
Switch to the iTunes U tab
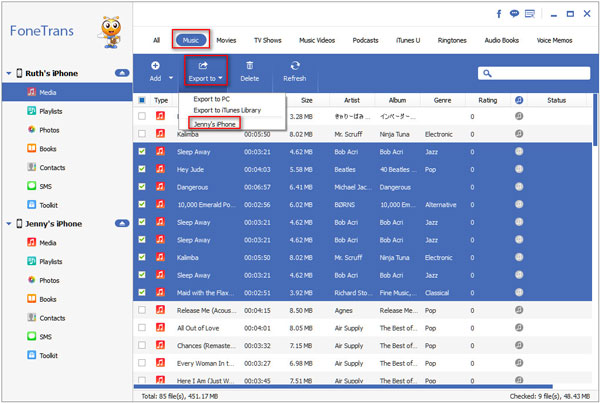point(408,40)
